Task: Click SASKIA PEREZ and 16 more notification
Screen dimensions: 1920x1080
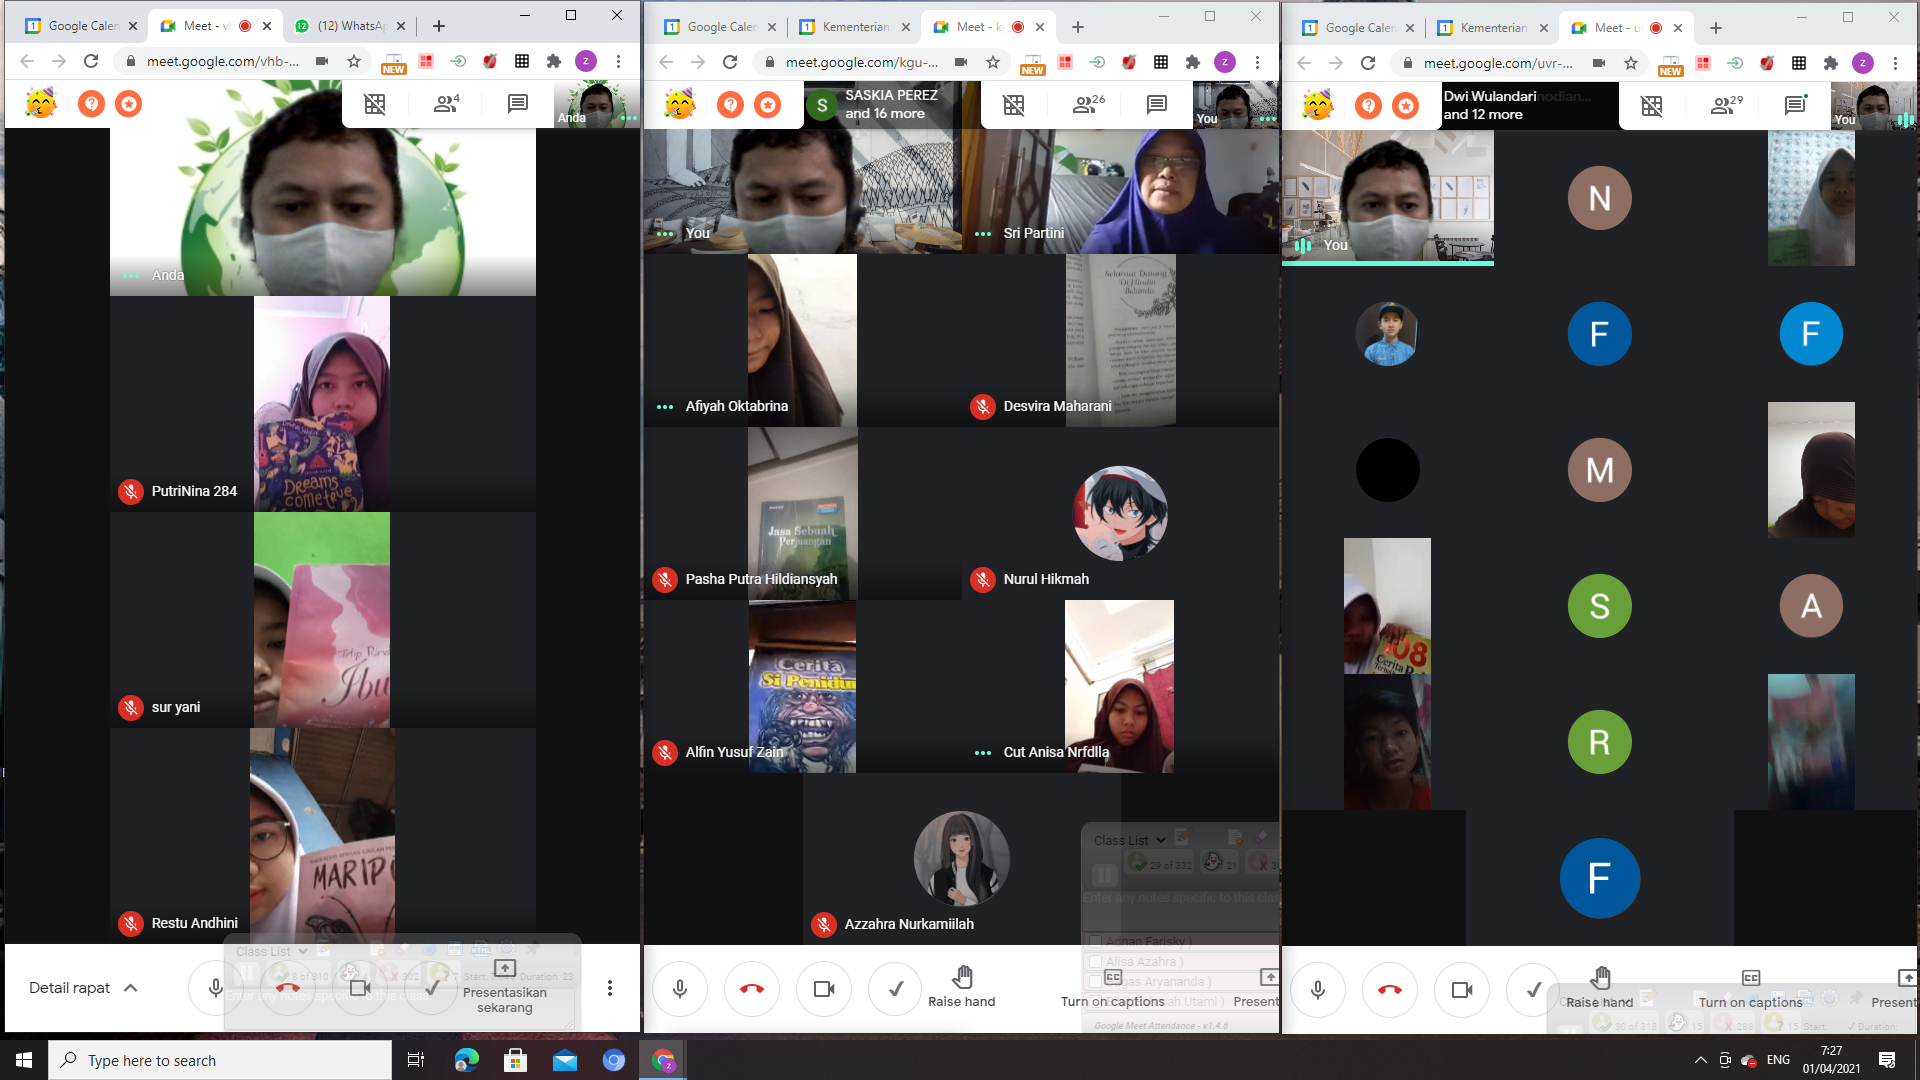Action: tap(880, 104)
